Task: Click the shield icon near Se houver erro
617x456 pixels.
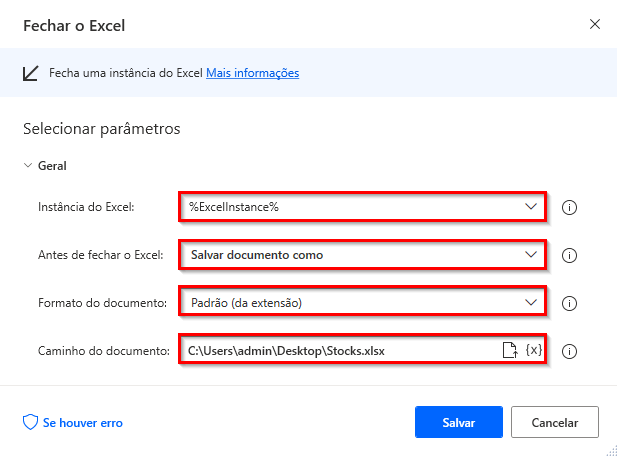Action: (x=30, y=423)
